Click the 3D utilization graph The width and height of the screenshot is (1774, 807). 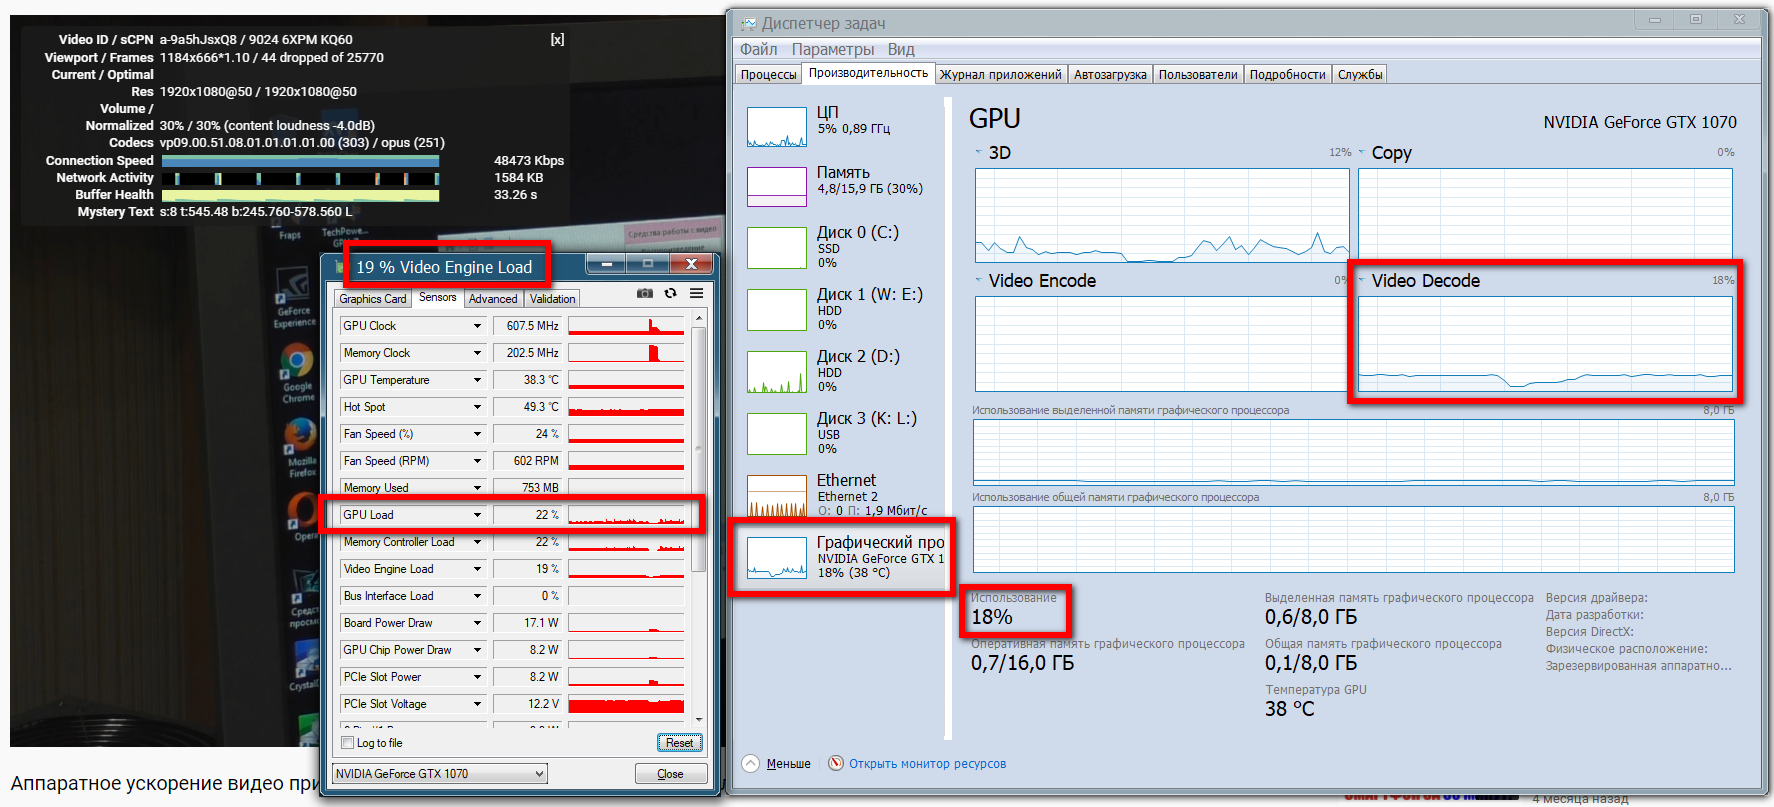pyautogui.click(x=1162, y=215)
